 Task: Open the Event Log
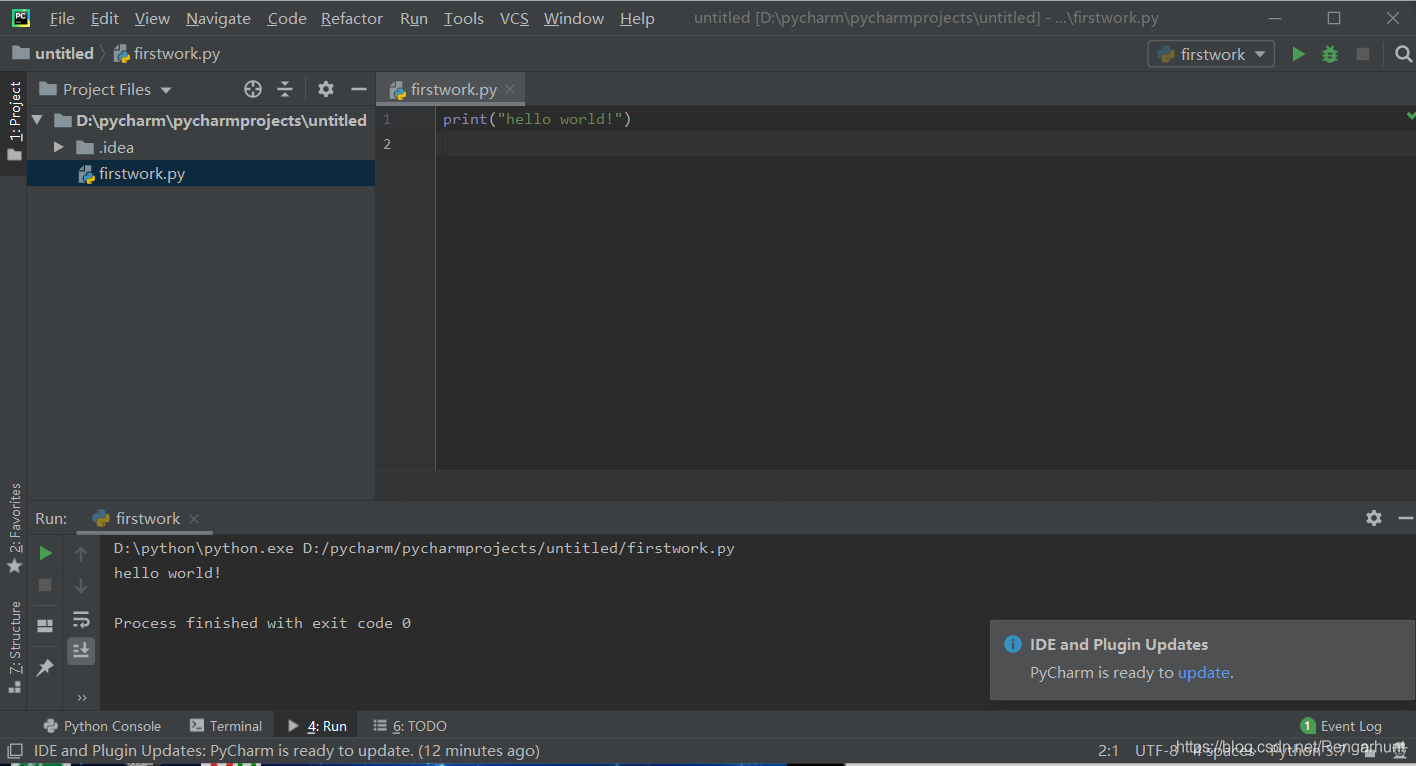pyautogui.click(x=1341, y=726)
